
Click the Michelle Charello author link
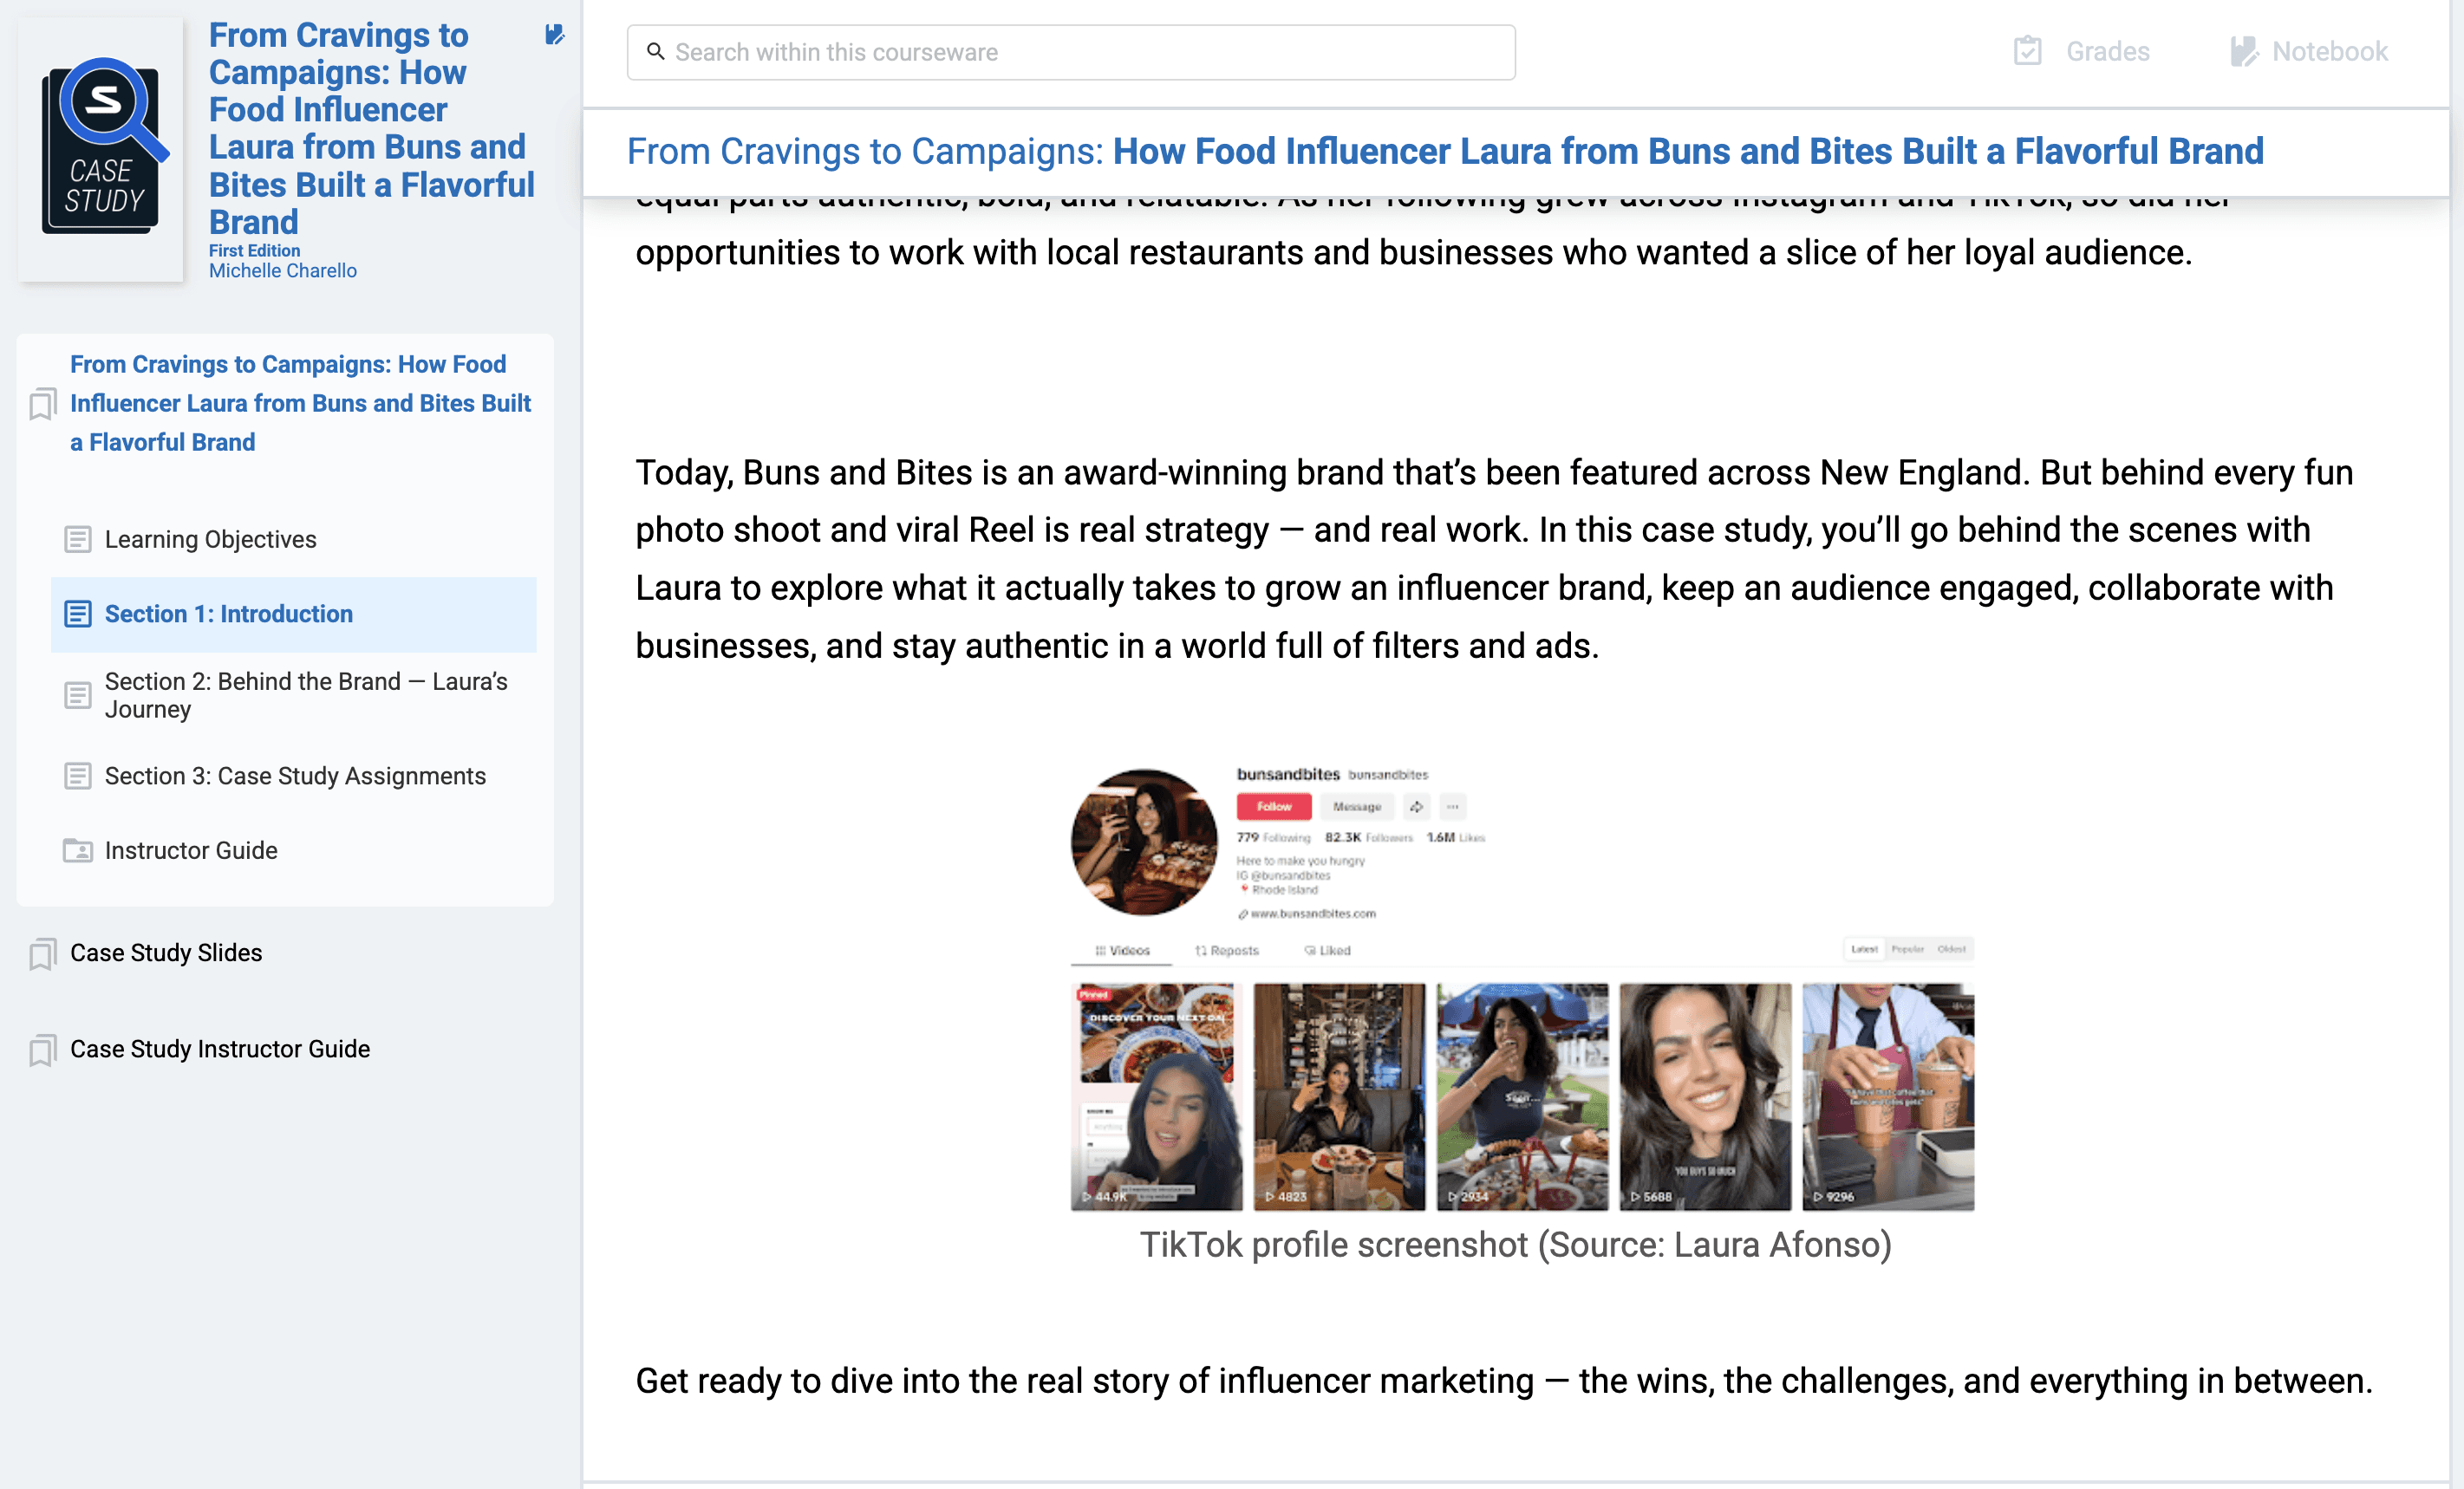pyautogui.click(x=282, y=271)
